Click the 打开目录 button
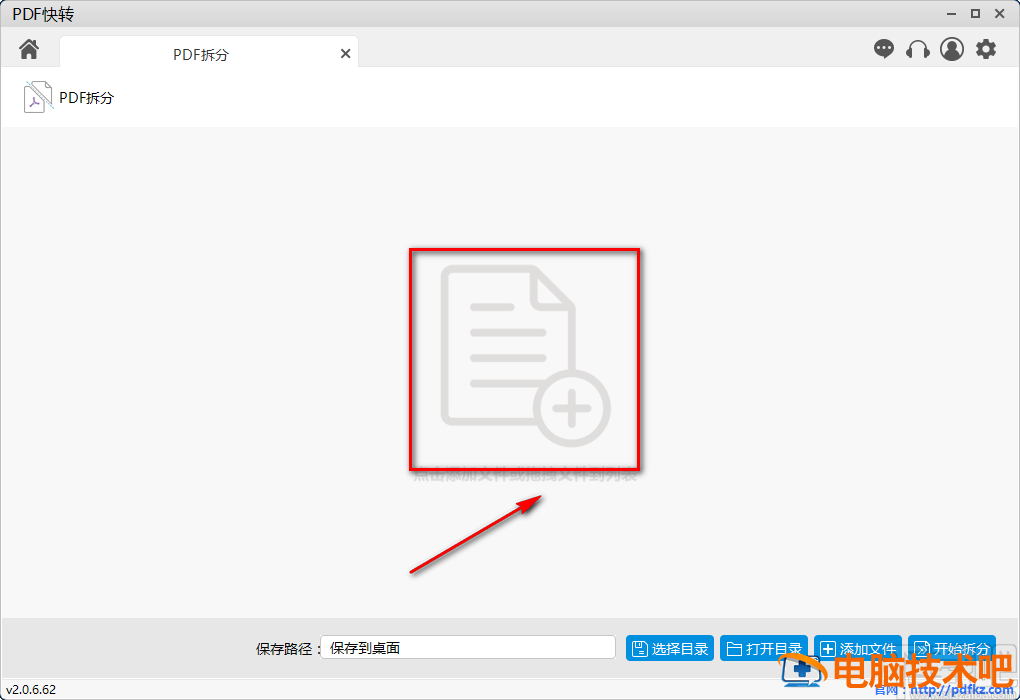This screenshot has height=700, width=1020. [764, 648]
